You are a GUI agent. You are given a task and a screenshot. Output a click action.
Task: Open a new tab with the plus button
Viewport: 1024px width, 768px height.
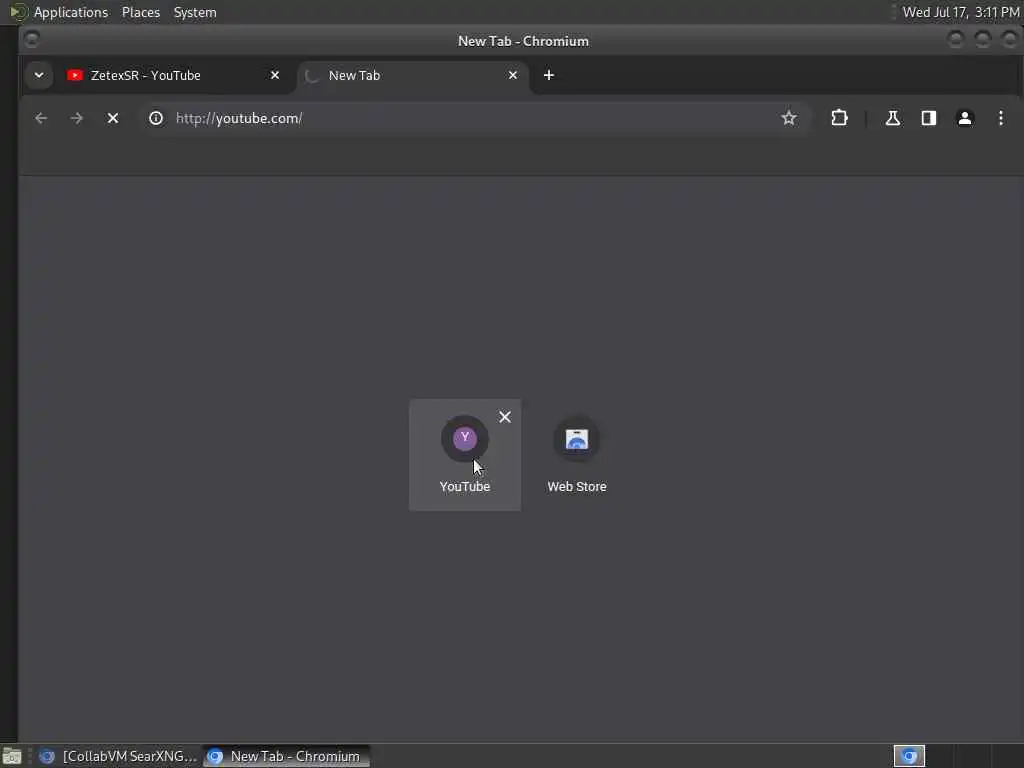(x=549, y=75)
